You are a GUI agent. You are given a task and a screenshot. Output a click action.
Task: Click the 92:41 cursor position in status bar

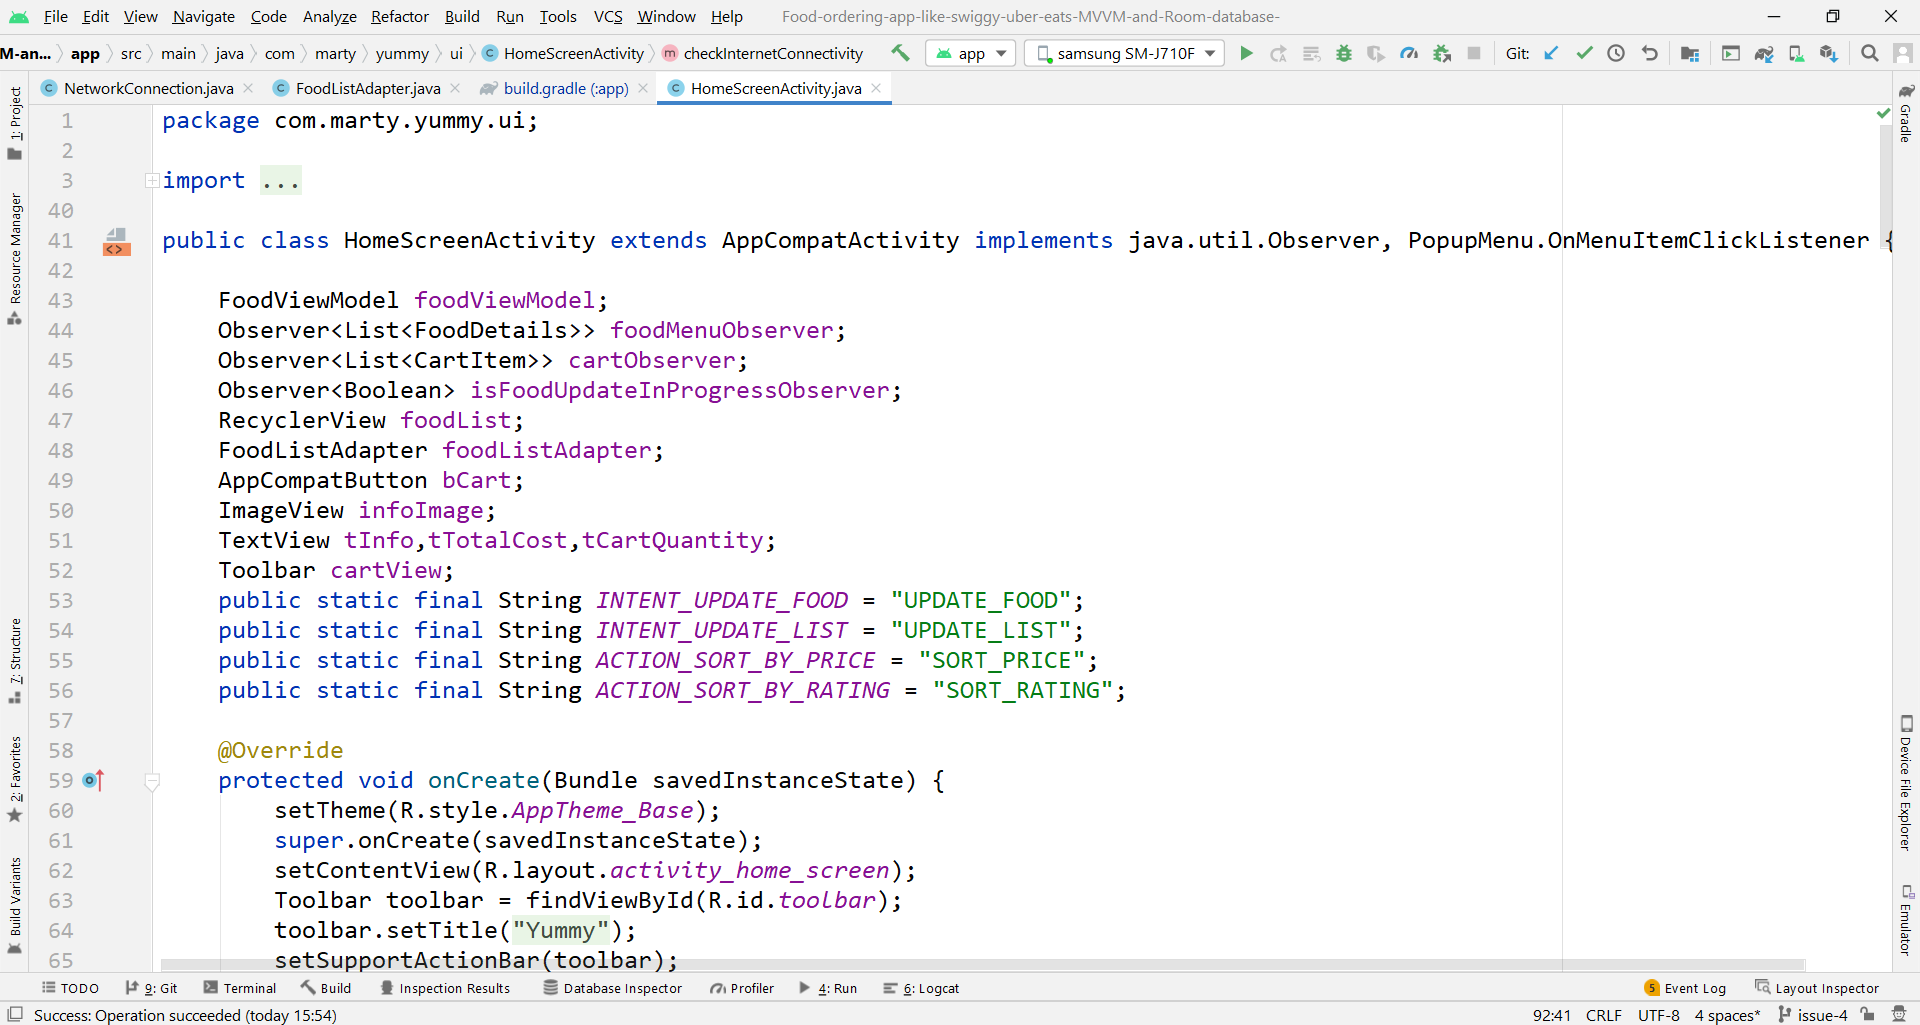(x=1551, y=1015)
